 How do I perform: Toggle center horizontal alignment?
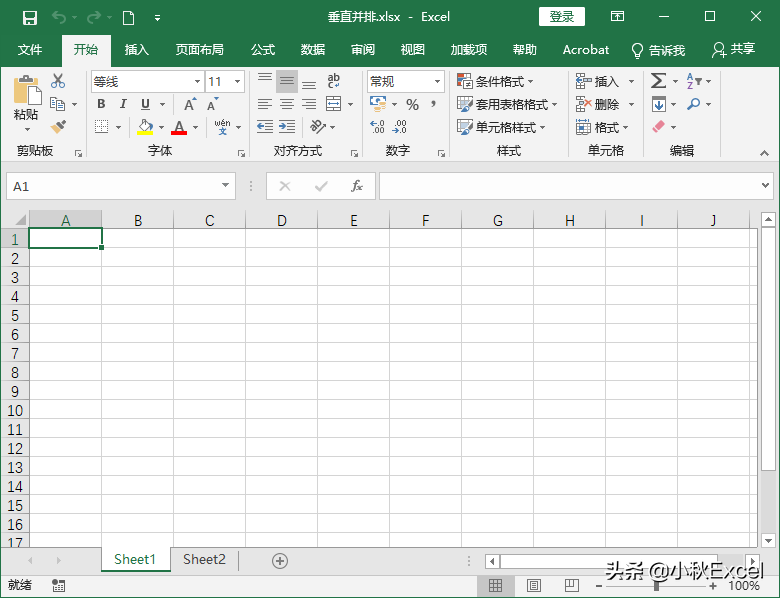287,104
